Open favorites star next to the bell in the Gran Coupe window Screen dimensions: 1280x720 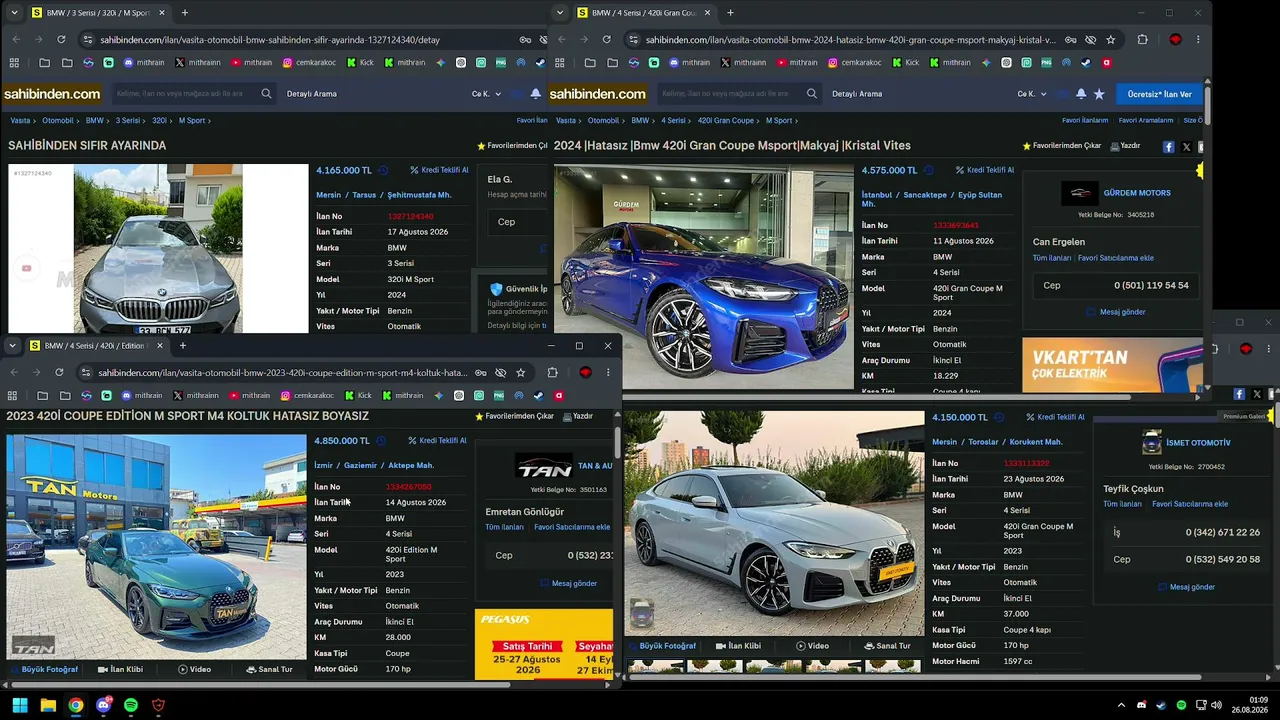click(x=1099, y=94)
